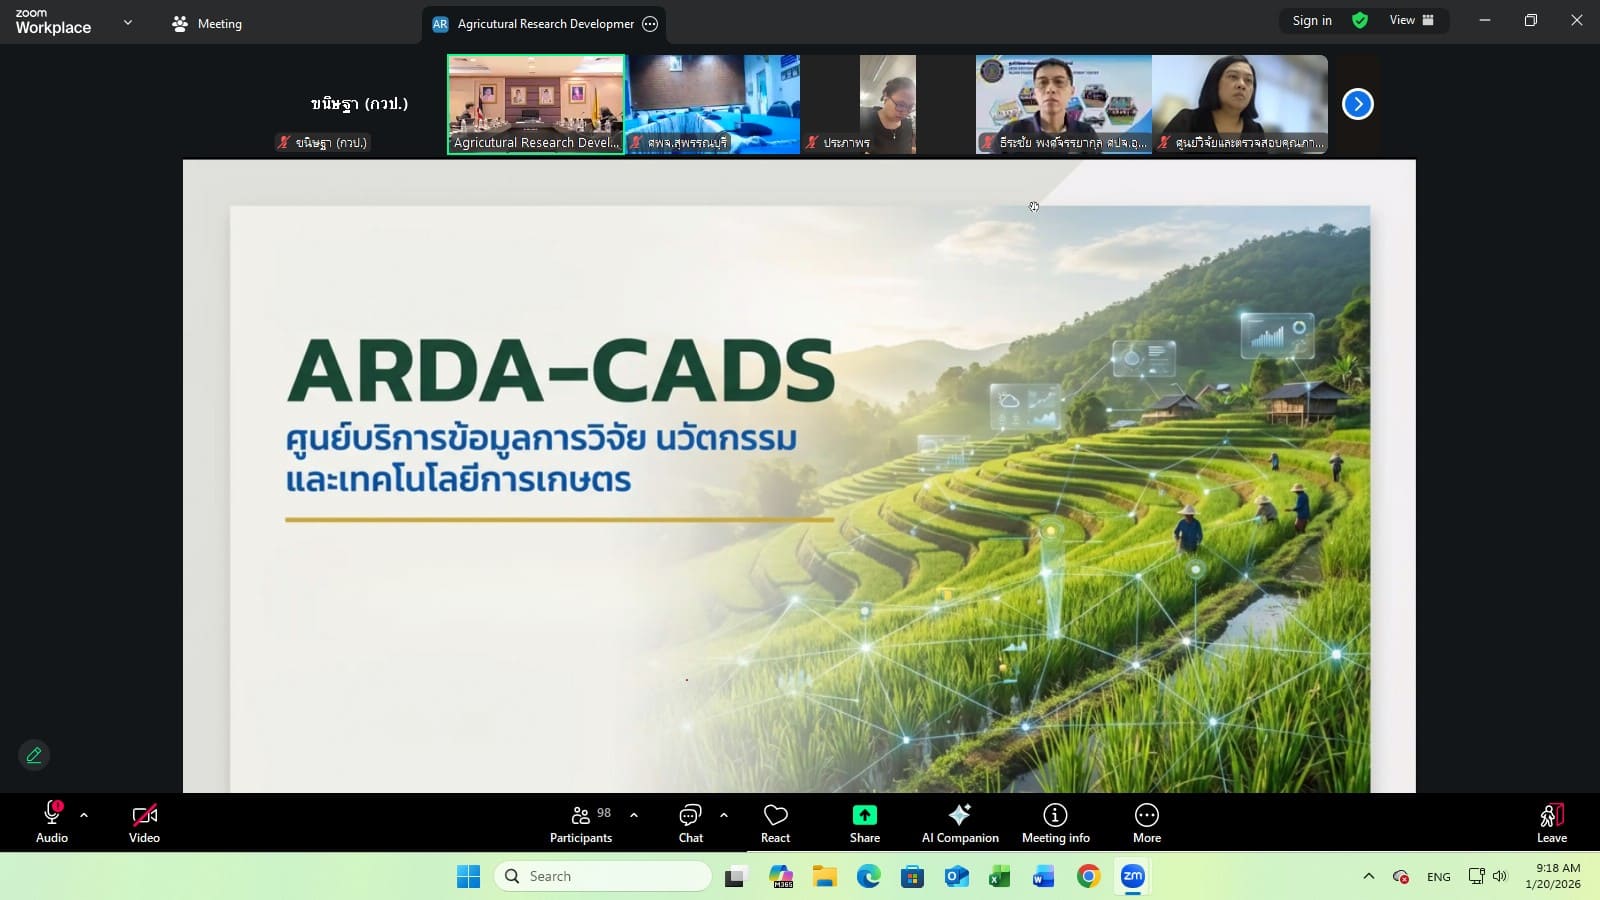Show Meeting info
1600x900 pixels.
(1055, 823)
